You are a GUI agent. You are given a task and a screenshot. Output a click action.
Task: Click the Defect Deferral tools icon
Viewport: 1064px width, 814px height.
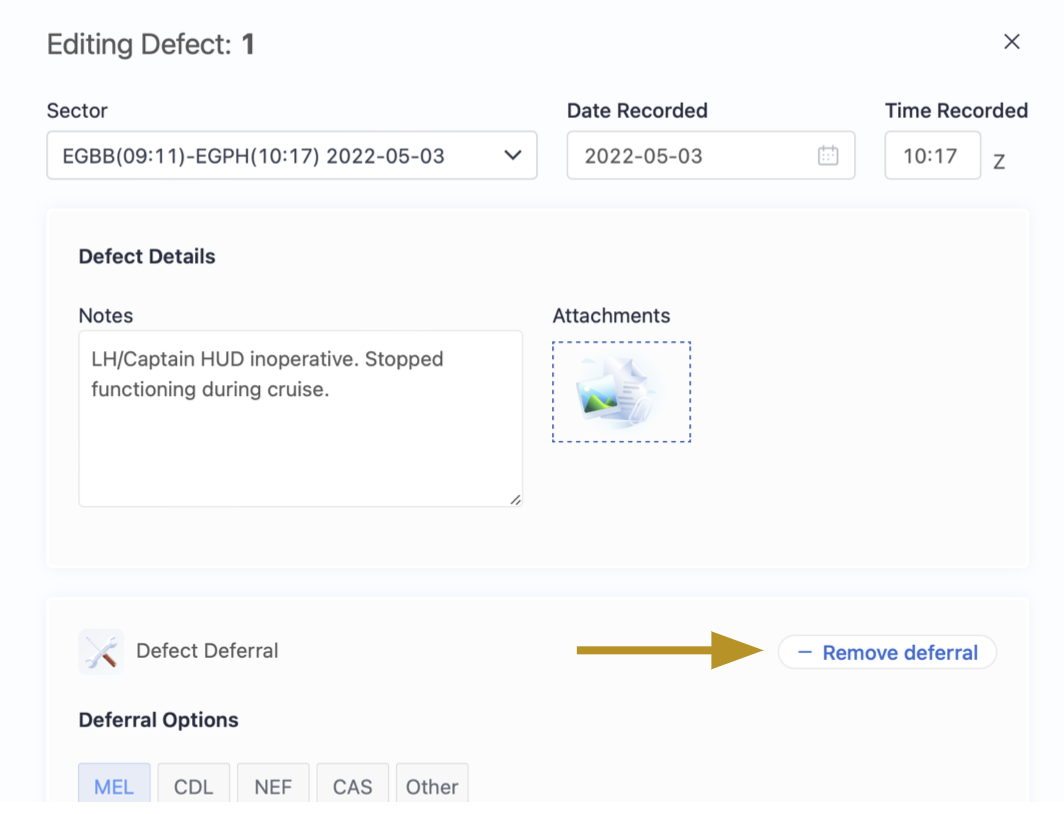click(x=101, y=651)
